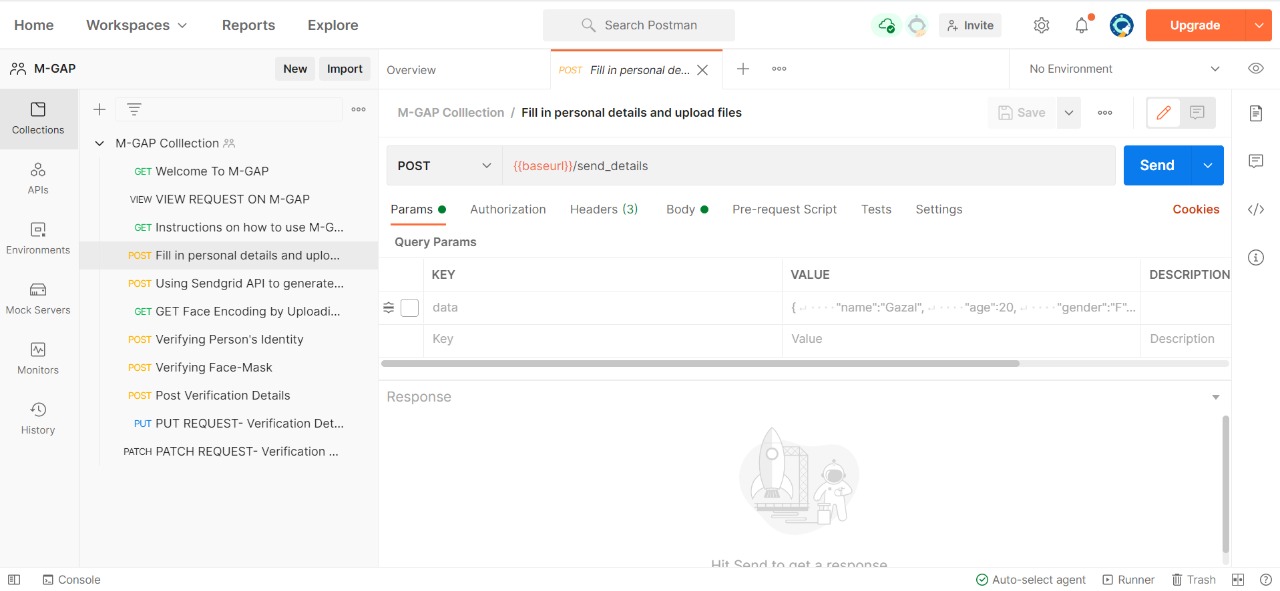This screenshot has width=1280, height=591.
Task: Go to Reports in top navigation
Action: [248, 25]
